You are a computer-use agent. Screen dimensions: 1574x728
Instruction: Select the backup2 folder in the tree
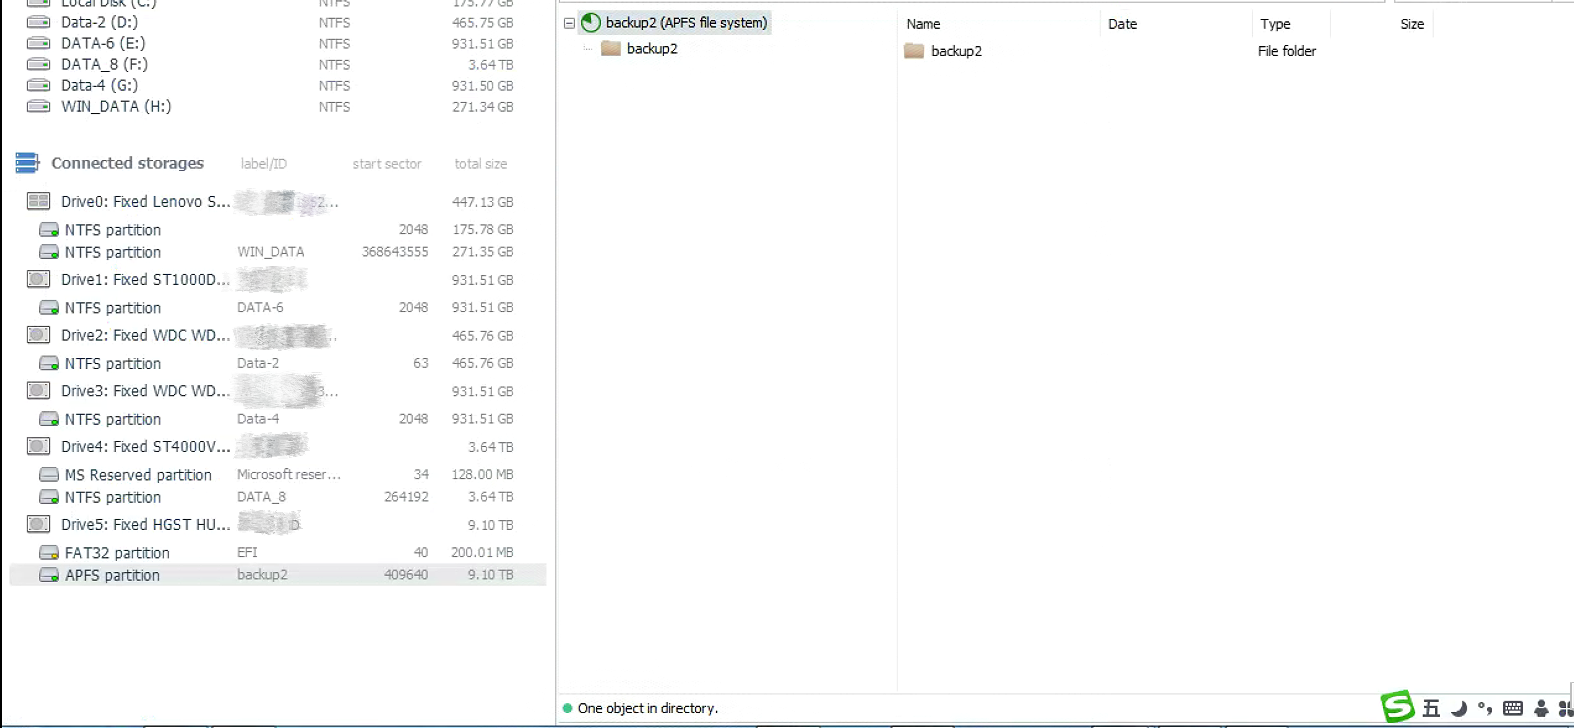click(x=652, y=48)
